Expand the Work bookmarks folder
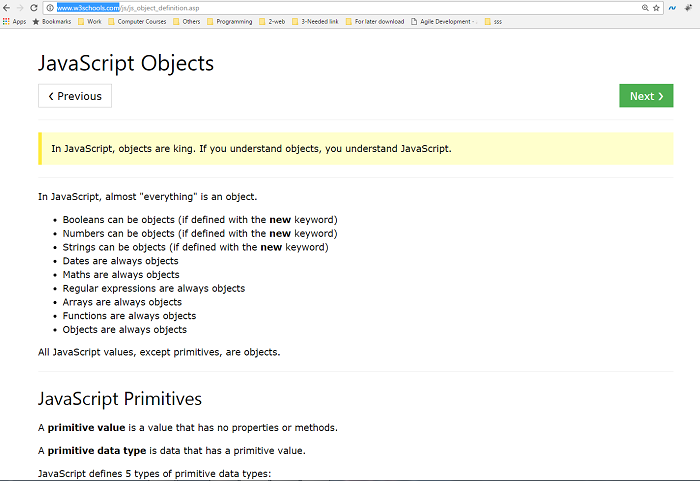The height and width of the screenshot is (481, 700). pos(90,21)
